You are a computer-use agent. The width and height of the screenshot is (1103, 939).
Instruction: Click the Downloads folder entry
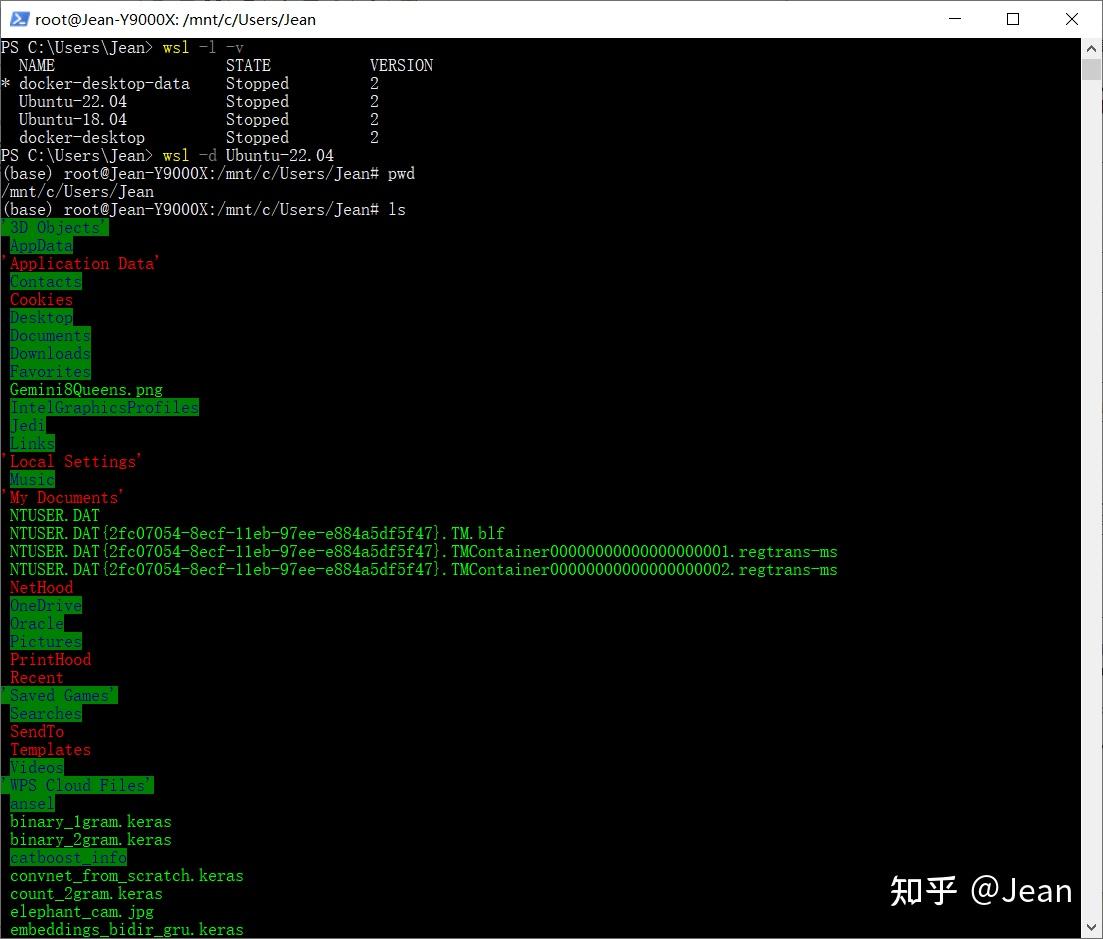point(49,353)
